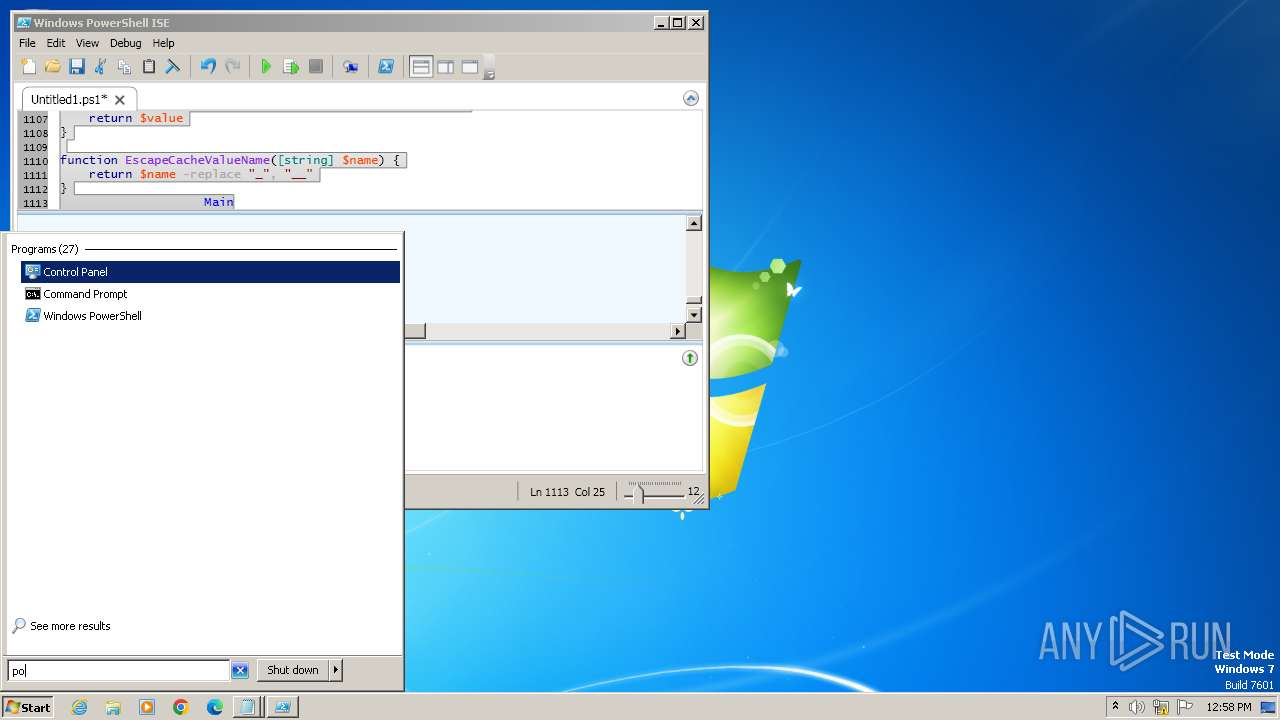Open the Debug menu
This screenshot has height=720, width=1280.
125,43
